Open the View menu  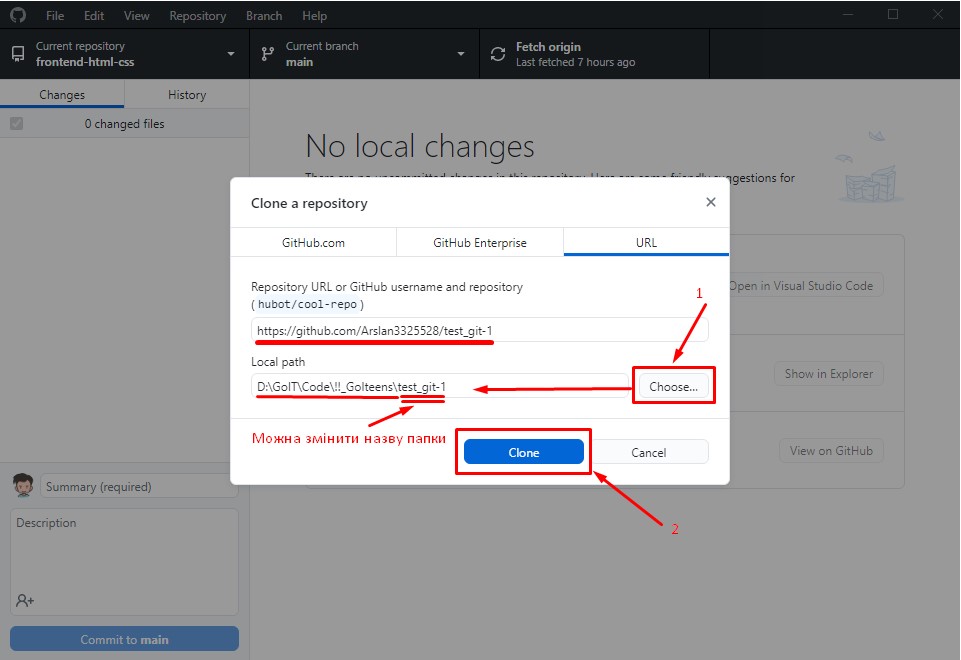(x=137, y=15)
